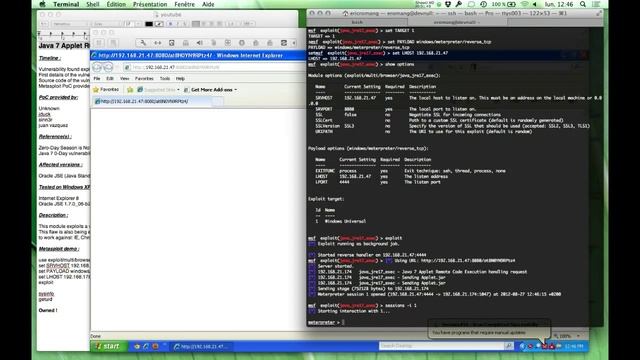Click the double-arrow icon in VM toolbar
The width and height of the screenshot is (640, 360).
click(158, 43)
